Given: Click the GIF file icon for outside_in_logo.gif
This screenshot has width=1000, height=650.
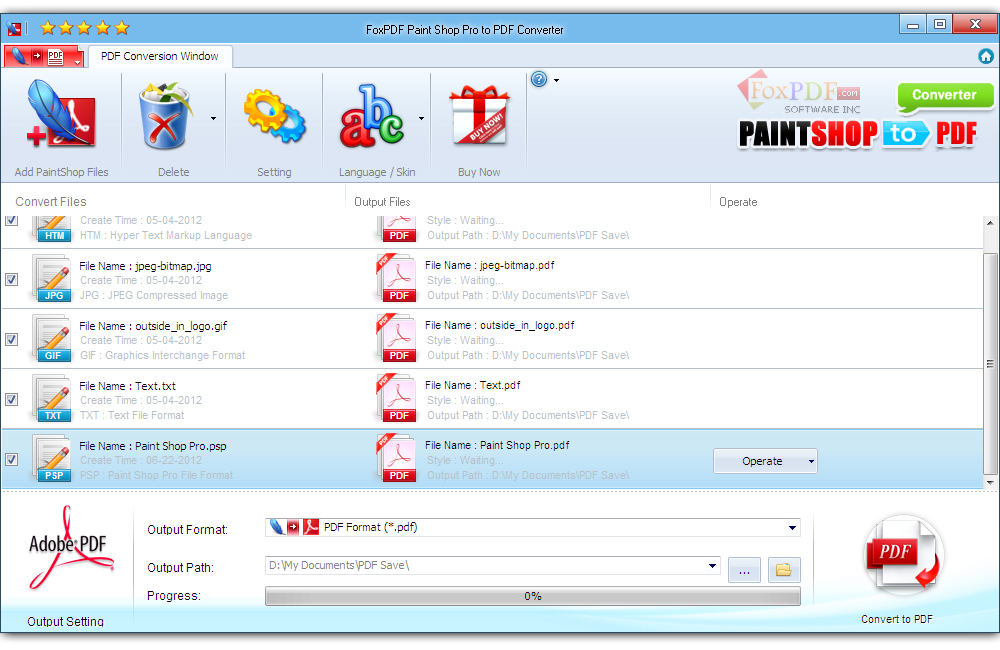Looking at the screenshot, I should tap(52, 339).
